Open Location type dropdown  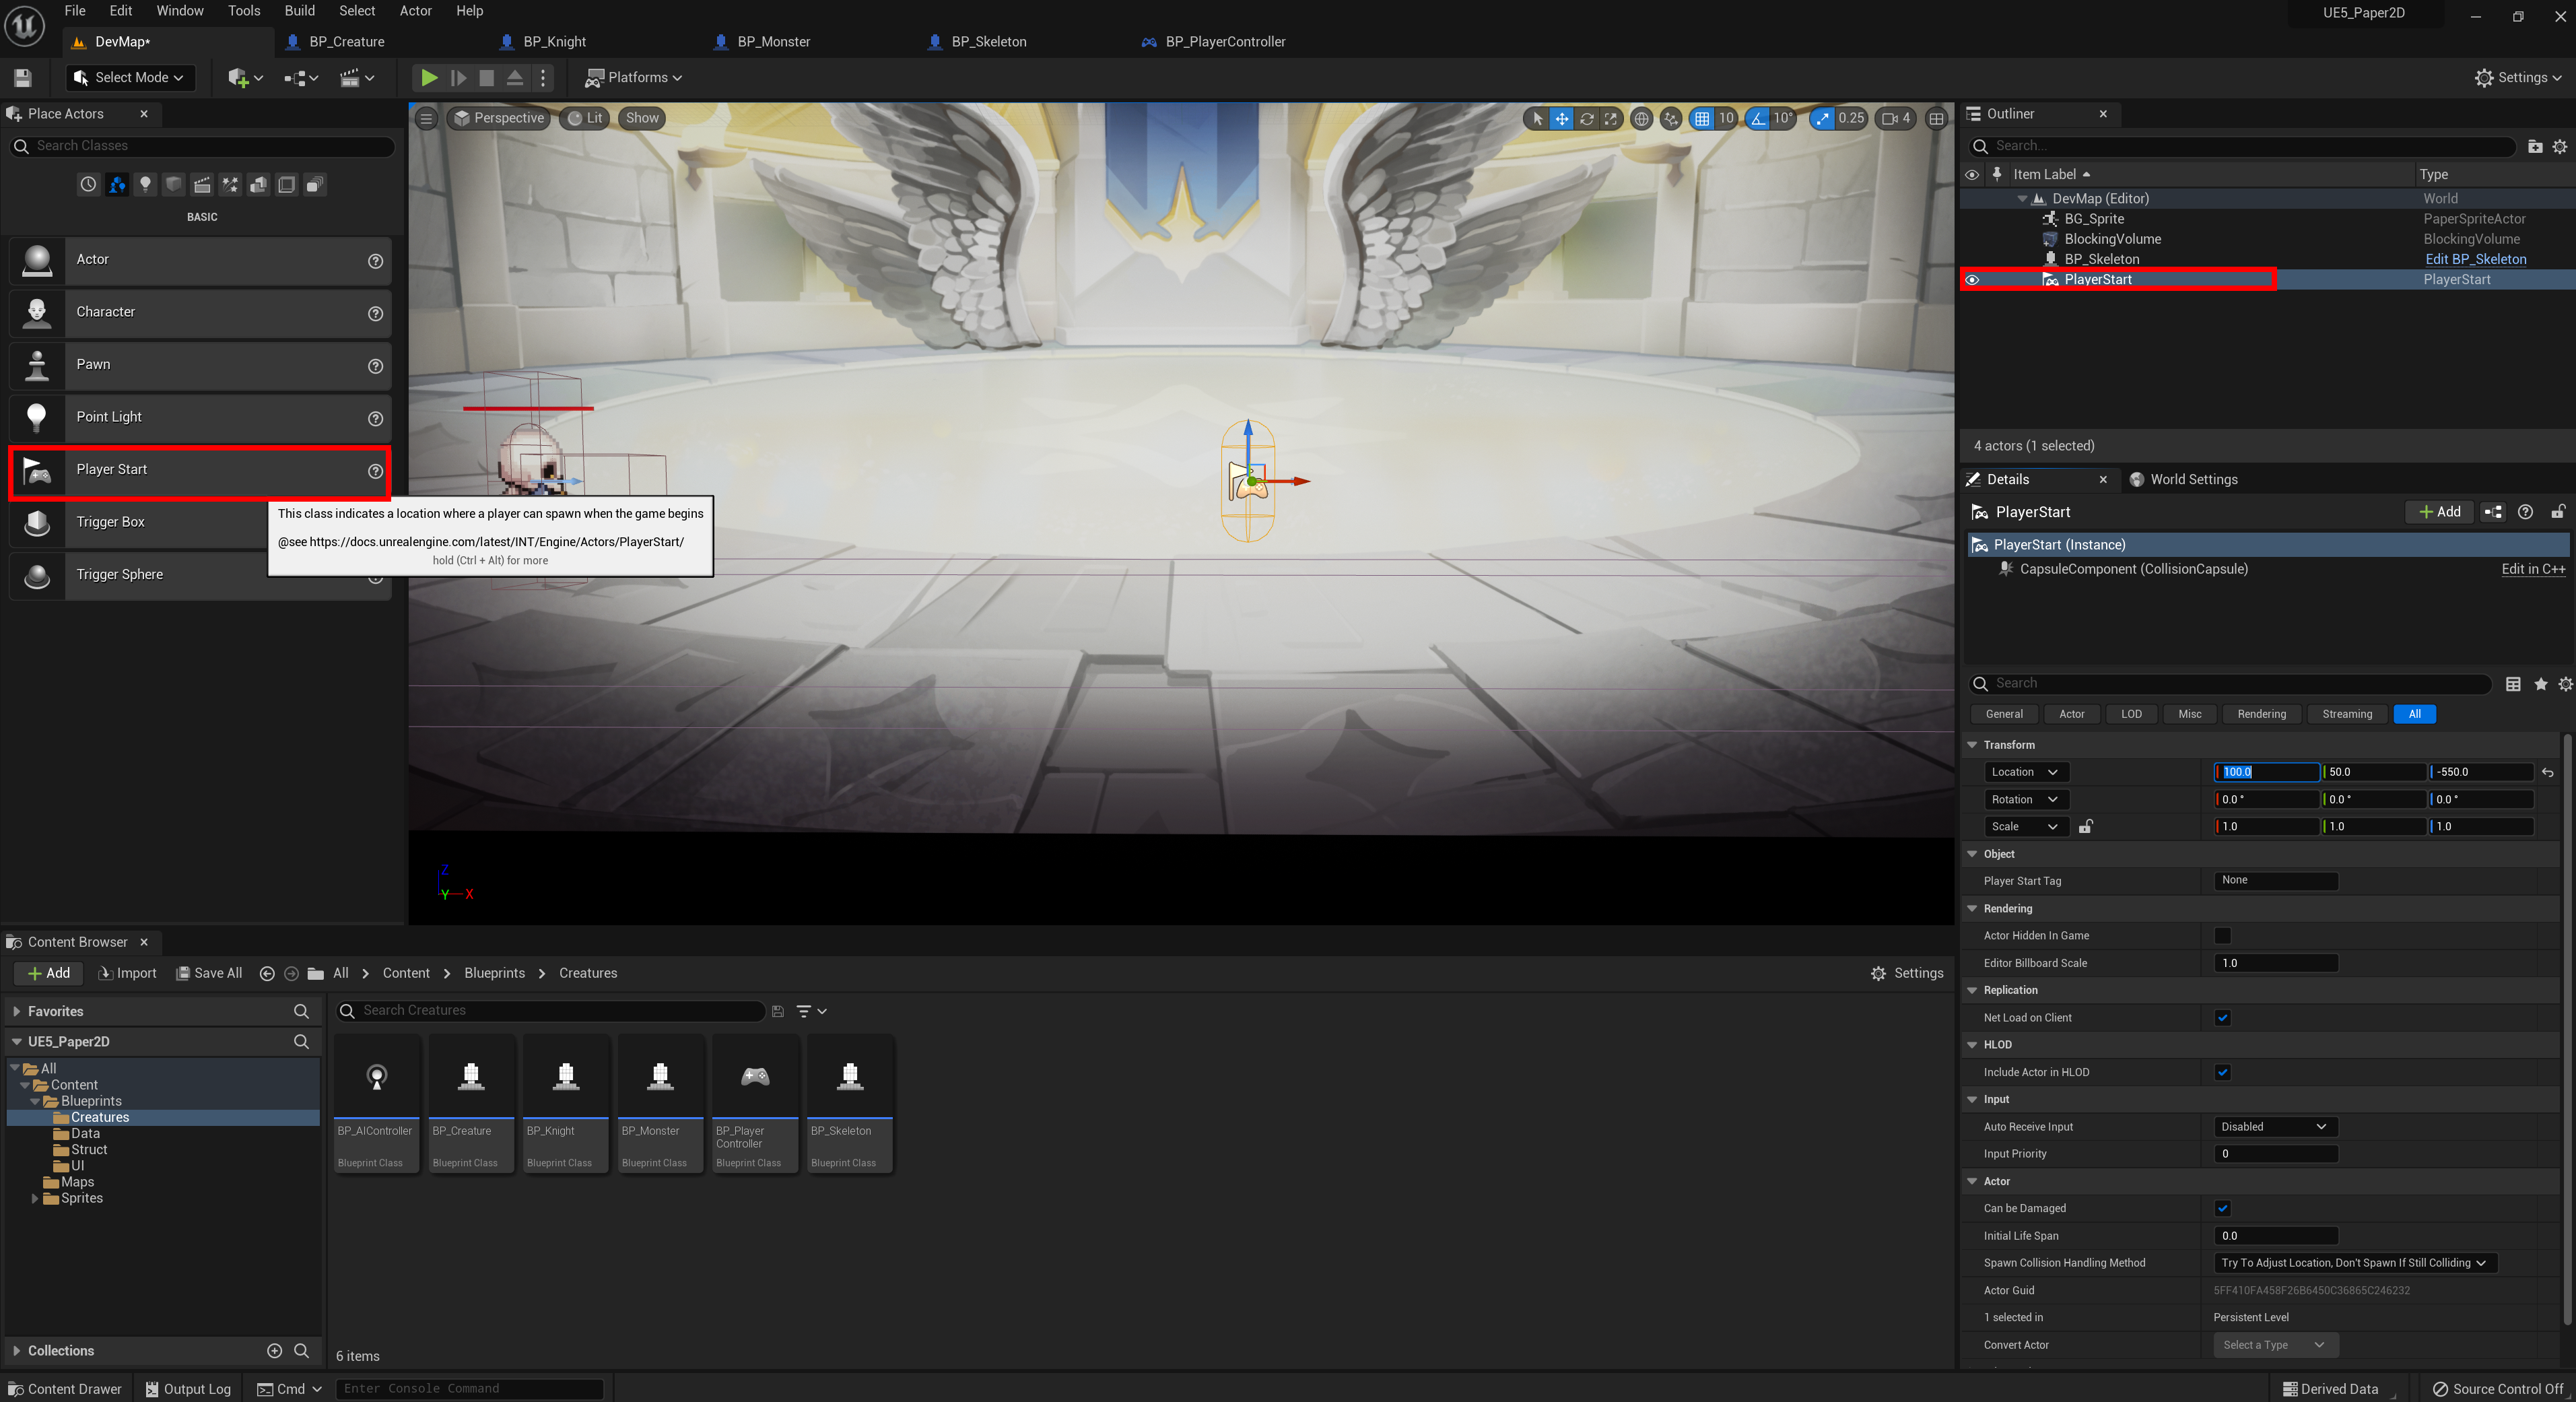2026,772
